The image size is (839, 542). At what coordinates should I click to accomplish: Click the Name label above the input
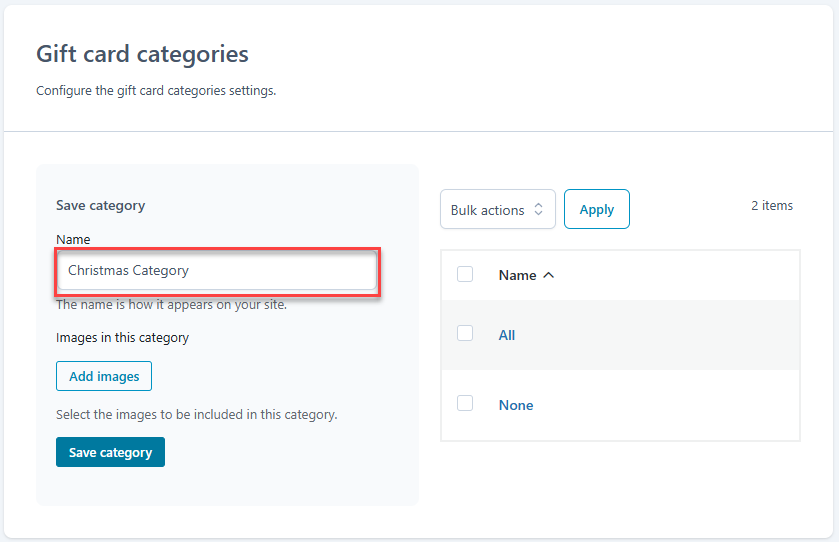tap(73, 239)
